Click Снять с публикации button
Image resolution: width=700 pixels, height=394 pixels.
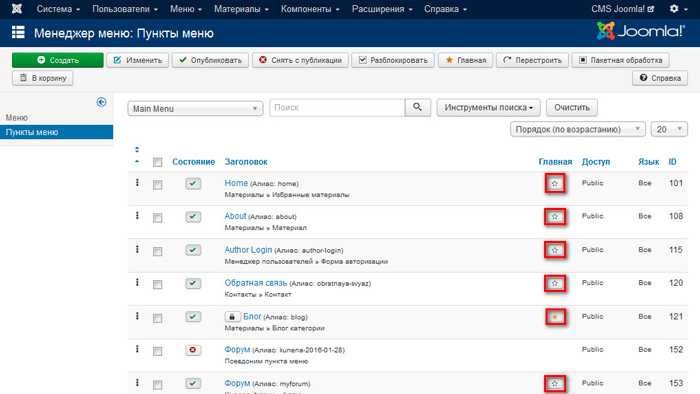point(300,60)
